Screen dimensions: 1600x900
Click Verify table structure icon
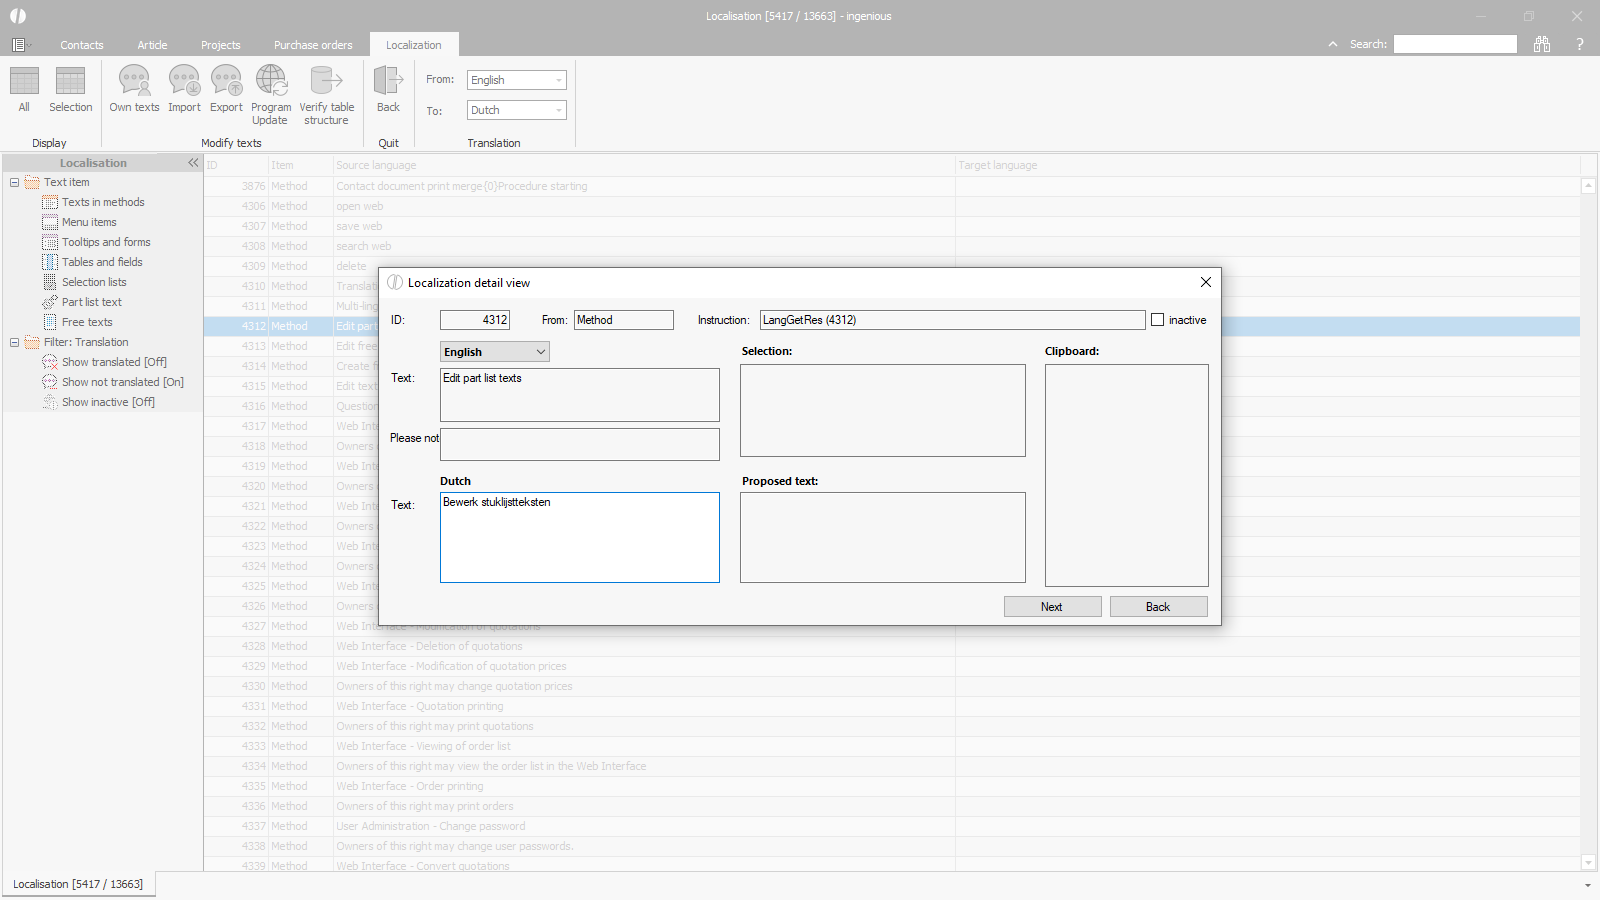pos(326,81)
